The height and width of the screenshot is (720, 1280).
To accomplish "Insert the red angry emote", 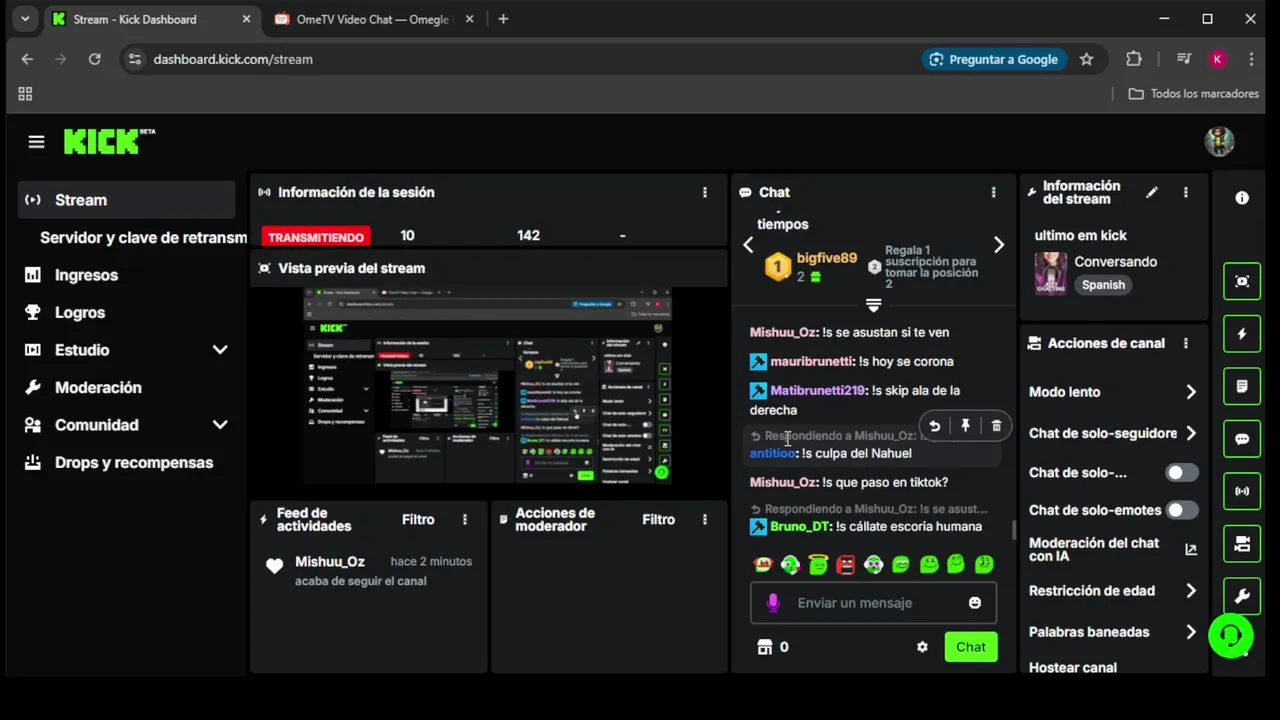I will (846, 565).
